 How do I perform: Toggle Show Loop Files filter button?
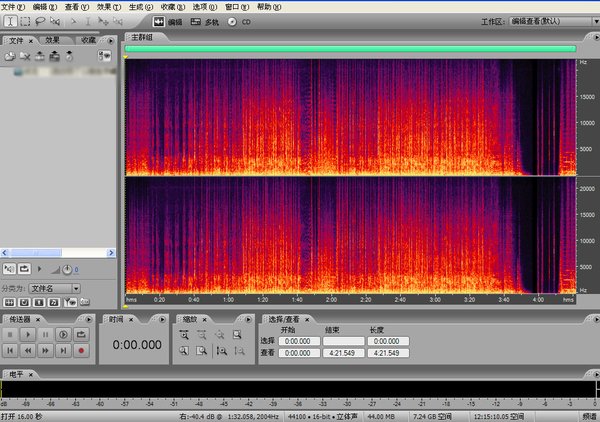[x=24, y=303]
